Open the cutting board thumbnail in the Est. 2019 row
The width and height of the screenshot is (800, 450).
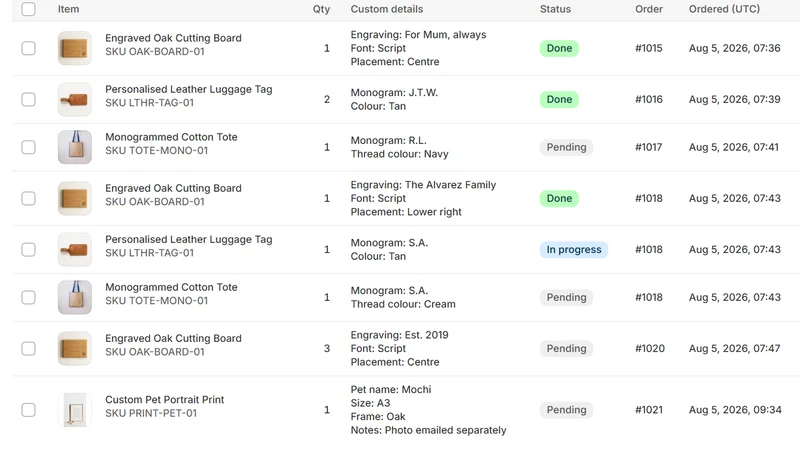(x=74, y=349)
